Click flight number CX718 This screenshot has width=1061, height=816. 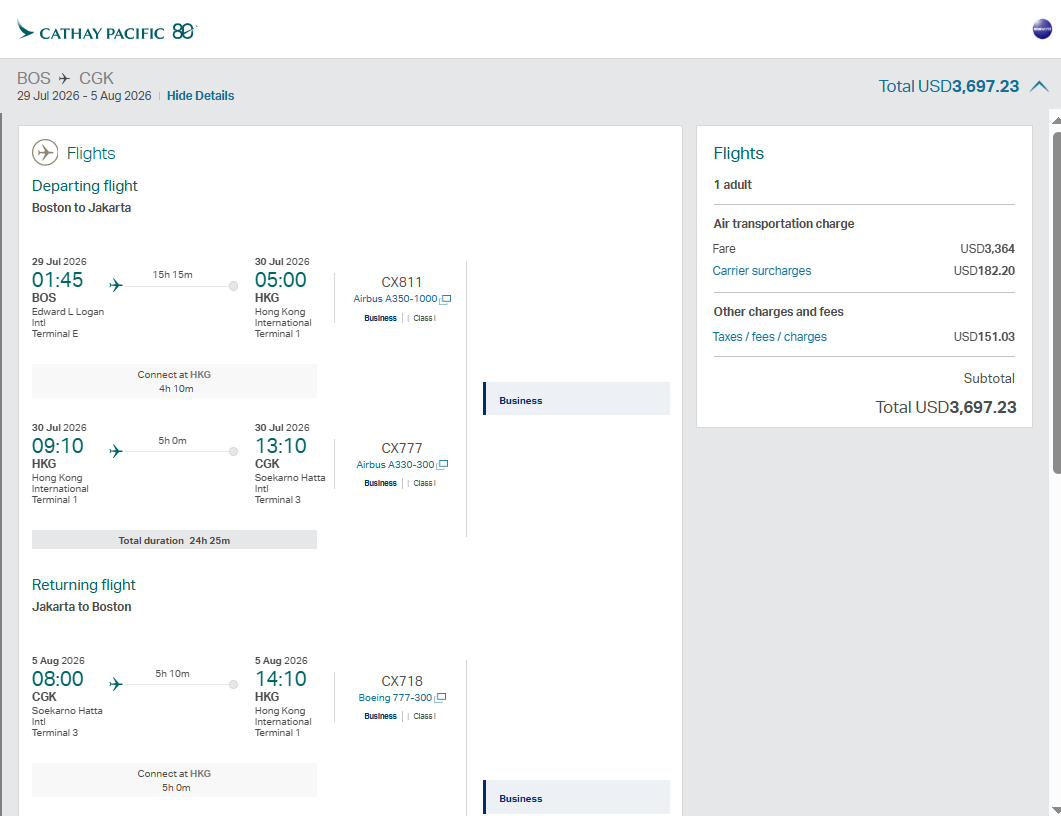pyautogui.click(x=401, y=681)
